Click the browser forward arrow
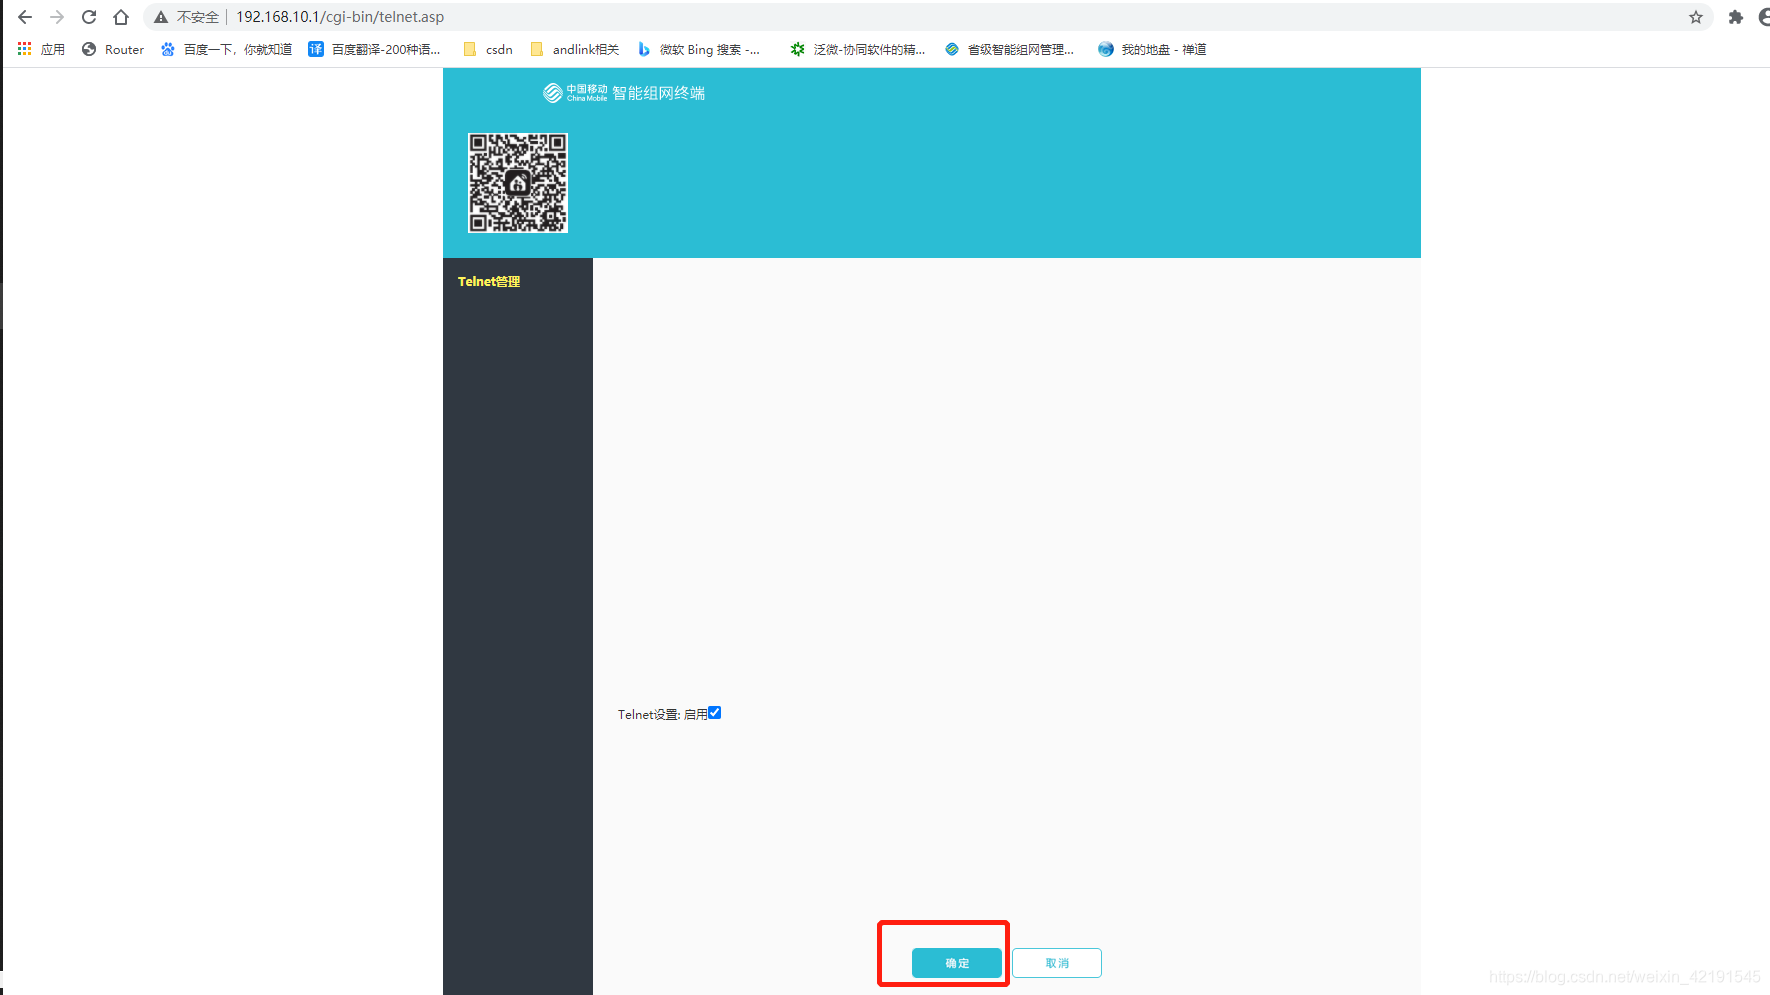This screenshot has width=1770, height=995. tap(57, 17)
